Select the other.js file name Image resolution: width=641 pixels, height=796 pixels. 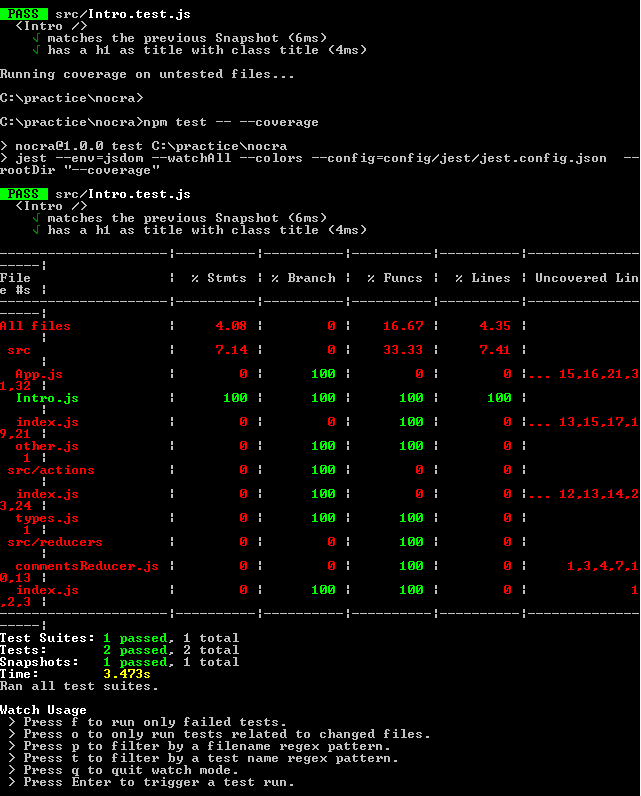(47, 446)
